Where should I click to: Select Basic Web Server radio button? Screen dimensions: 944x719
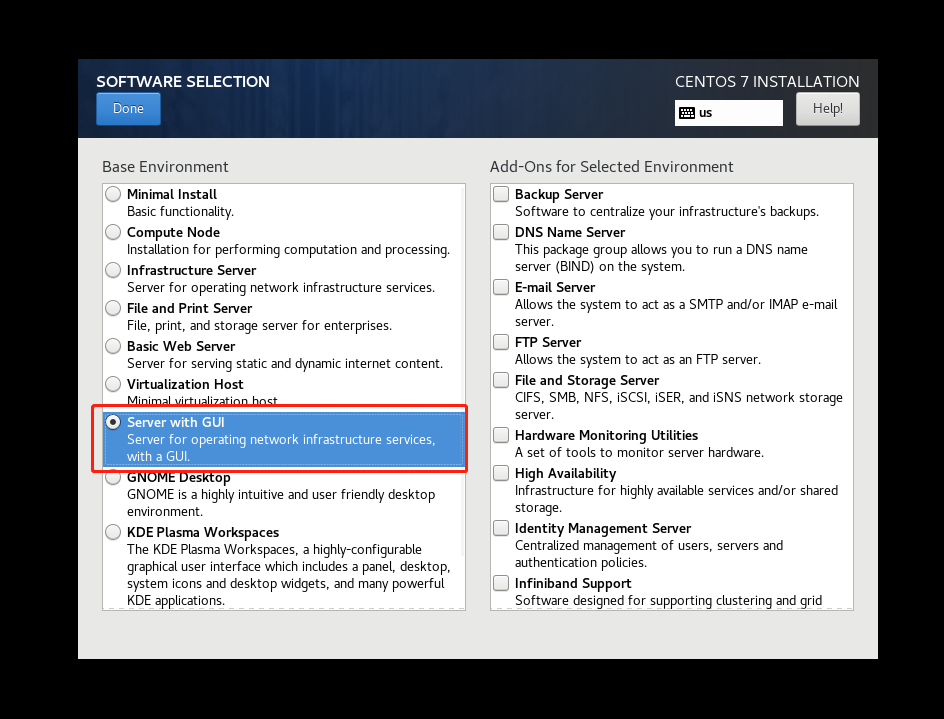click(113, 346)
